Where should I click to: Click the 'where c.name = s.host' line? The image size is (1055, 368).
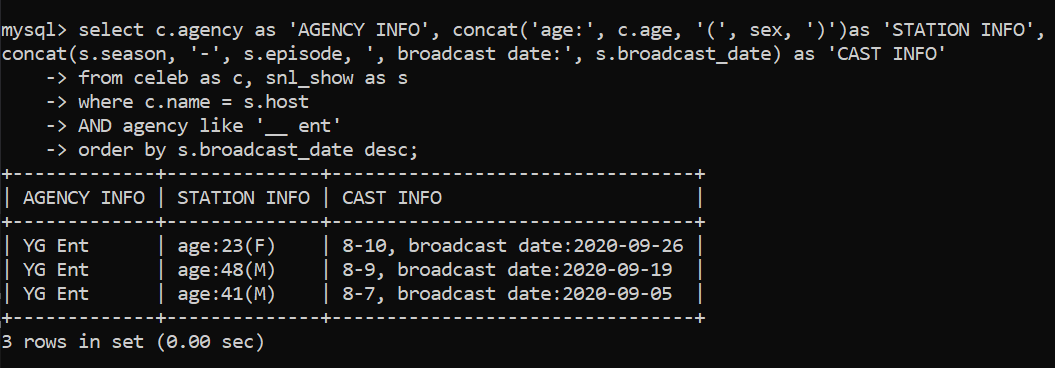pos(194,102)
